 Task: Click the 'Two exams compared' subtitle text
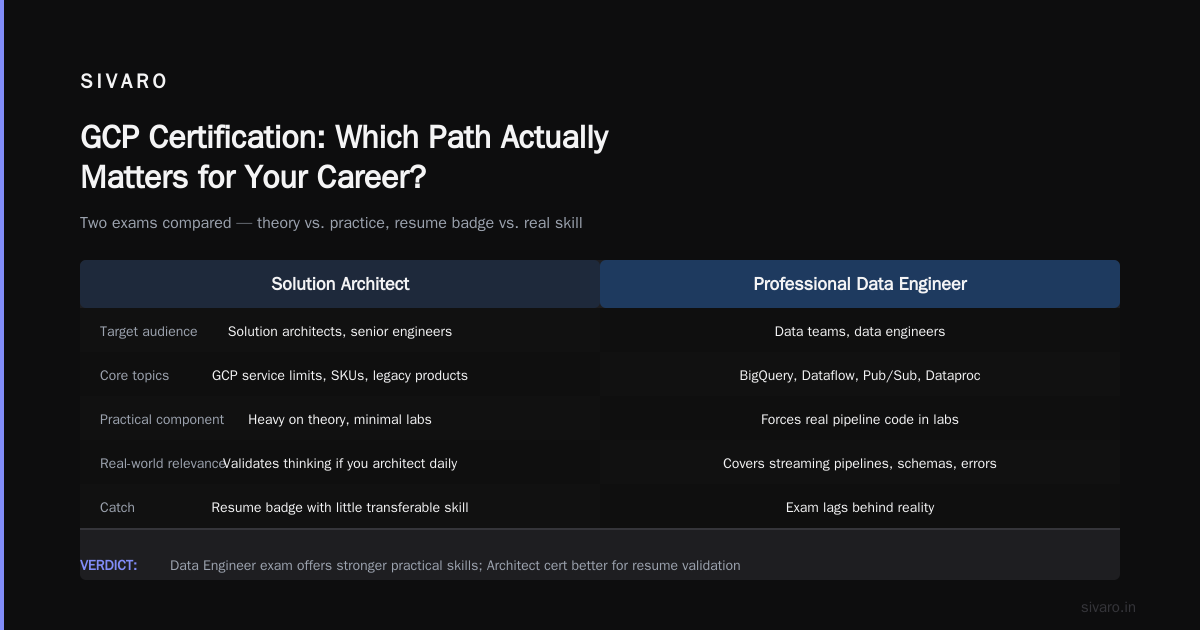coord(331,223)
